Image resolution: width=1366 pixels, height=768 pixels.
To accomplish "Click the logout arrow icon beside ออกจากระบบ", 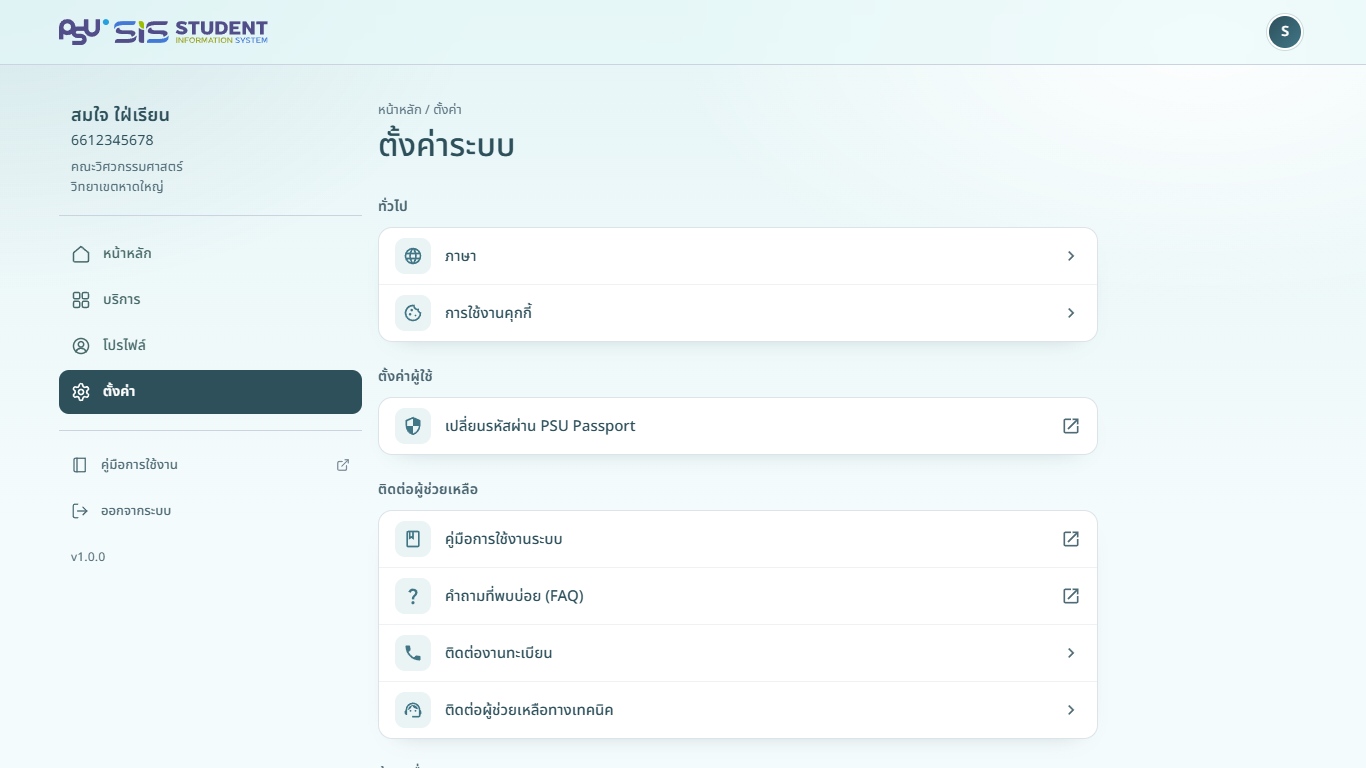I will click(x=80, y=511).
